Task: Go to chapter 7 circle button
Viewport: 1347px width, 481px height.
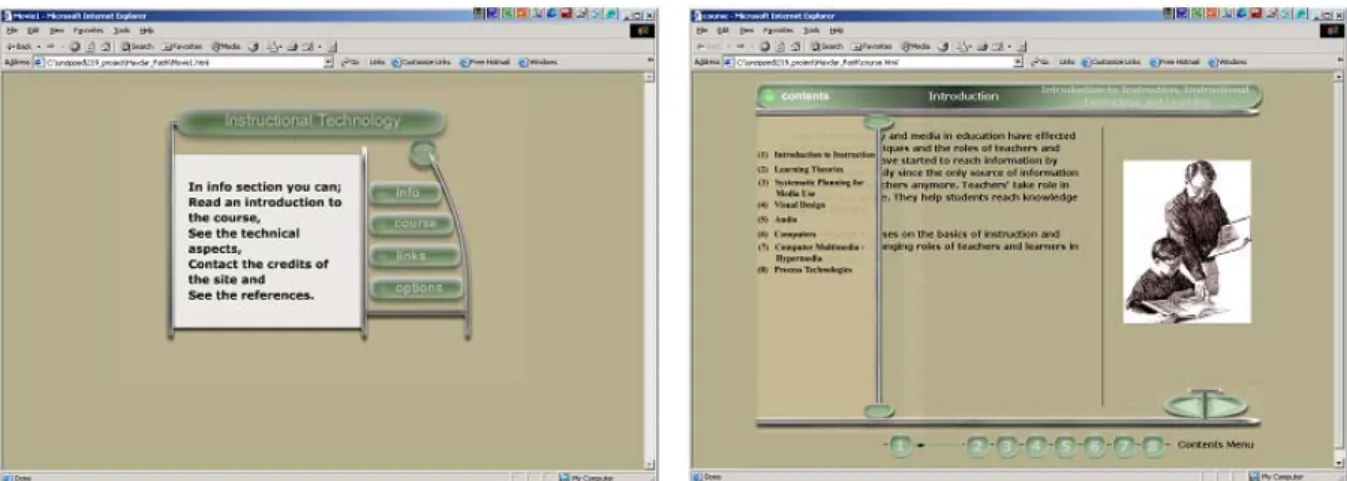Action: [x=1123, y=445]
